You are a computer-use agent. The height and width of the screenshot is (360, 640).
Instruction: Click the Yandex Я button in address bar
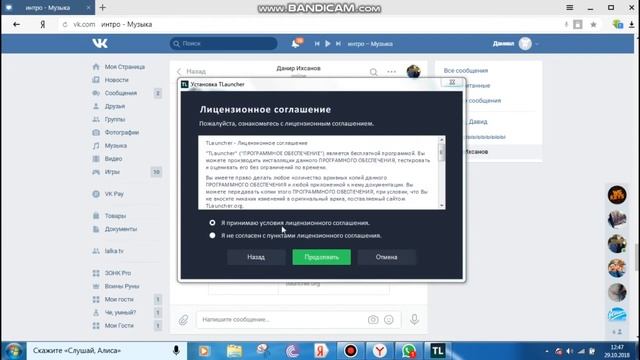point(42,24)
